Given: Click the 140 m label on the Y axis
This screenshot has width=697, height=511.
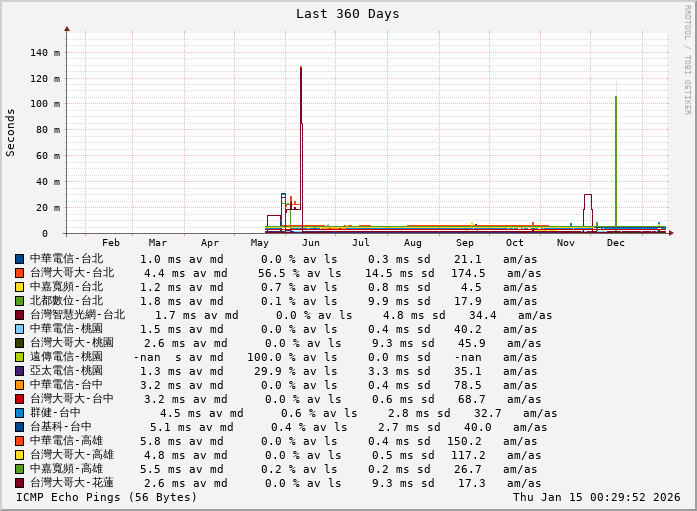Looking at the screenshot, I should click(x=45, y=52).
